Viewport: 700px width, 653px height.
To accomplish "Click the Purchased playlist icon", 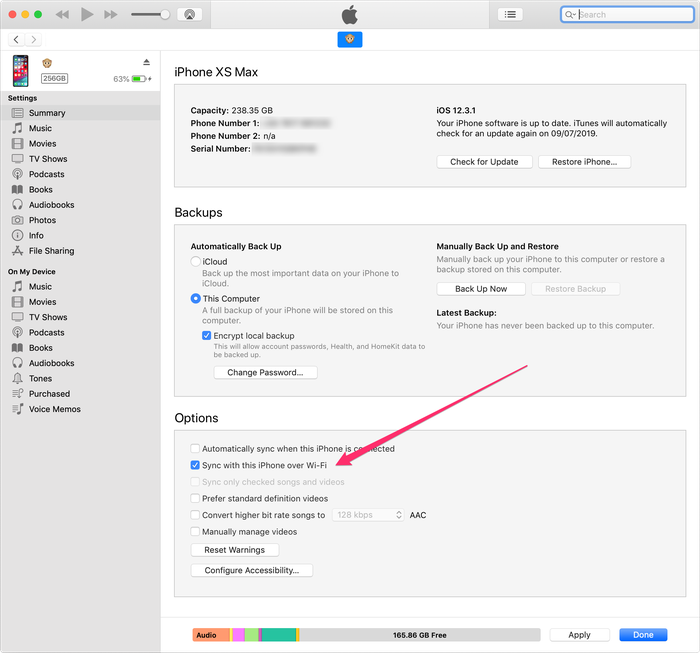I will point(17,394).
